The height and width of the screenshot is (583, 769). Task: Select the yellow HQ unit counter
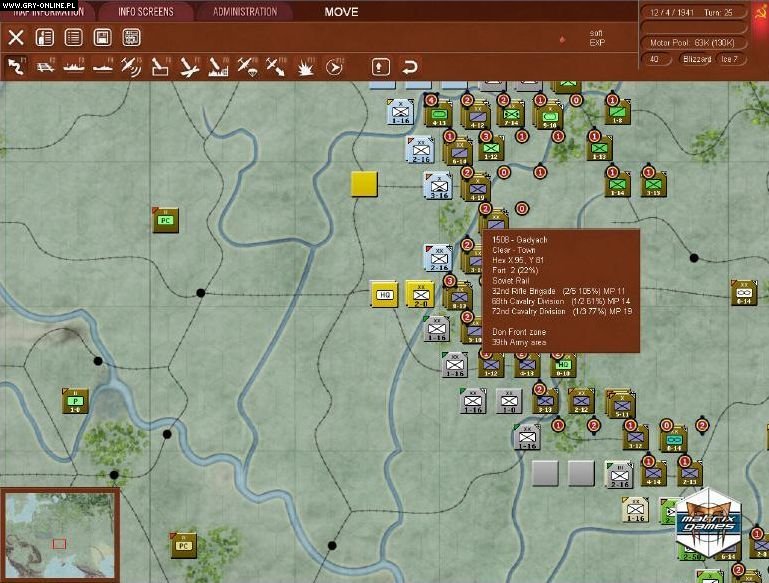tap(384, 294)
